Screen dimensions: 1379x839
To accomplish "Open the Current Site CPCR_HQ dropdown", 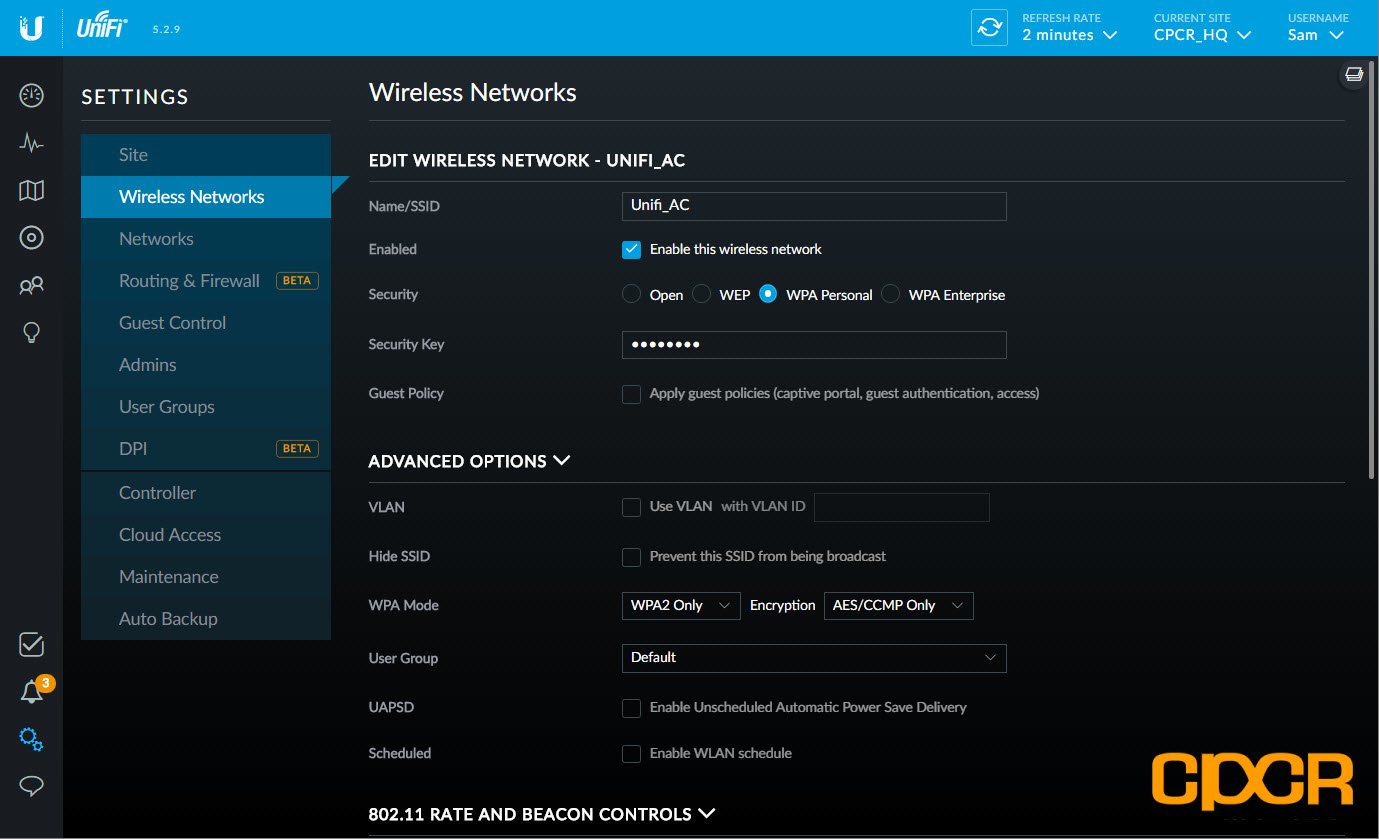I will (x=1202, y=35).
